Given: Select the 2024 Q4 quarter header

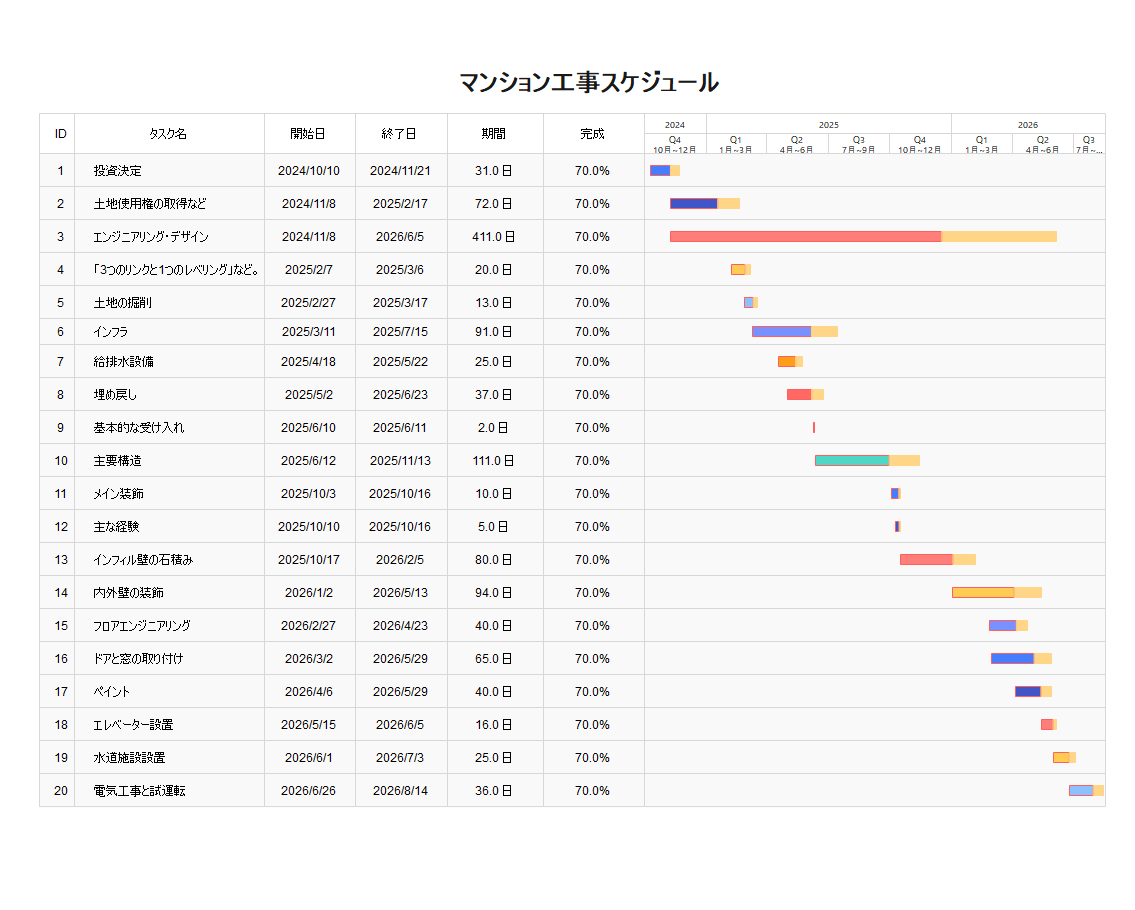Looking at the screenshot, I should (675, 144).
